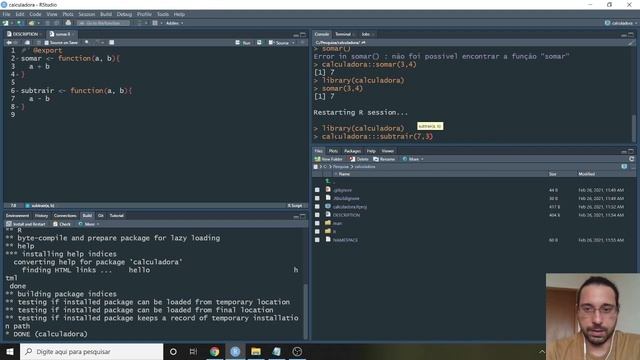Click the Windows taskbar search box
Image resolution: width=640 pixels, height=360 pixels.
point(91,351)
